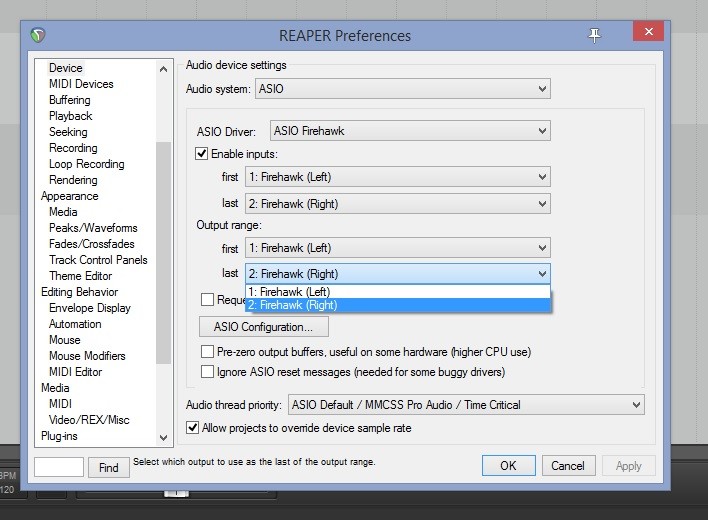Click the category list scroll down arrow
This screenshot has width=708, height=520.
(163, 437)
